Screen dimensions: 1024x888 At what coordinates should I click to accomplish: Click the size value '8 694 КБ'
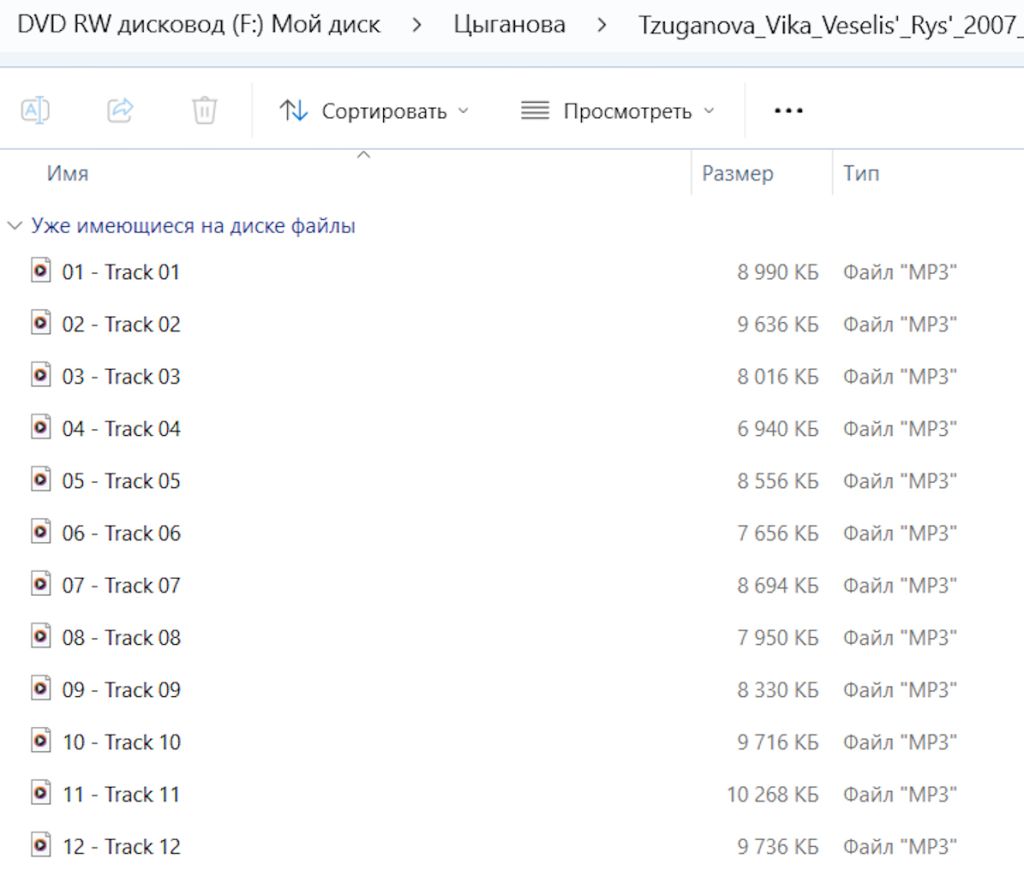click(x=778, y=585)
